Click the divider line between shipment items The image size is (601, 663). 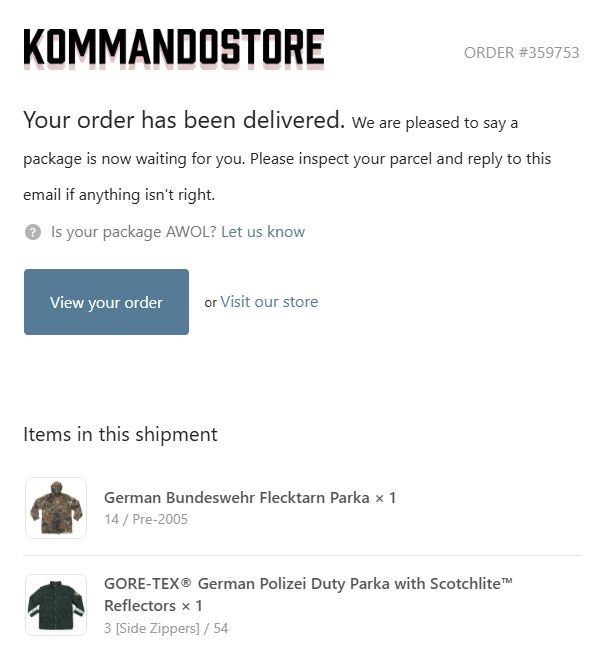coord(302,555)
